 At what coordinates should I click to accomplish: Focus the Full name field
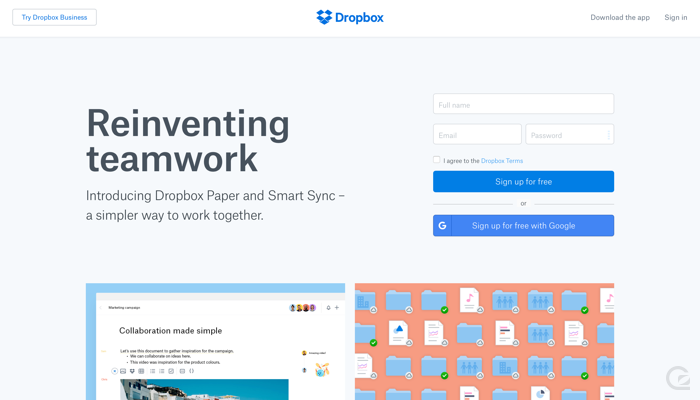[x=523, y=104]
